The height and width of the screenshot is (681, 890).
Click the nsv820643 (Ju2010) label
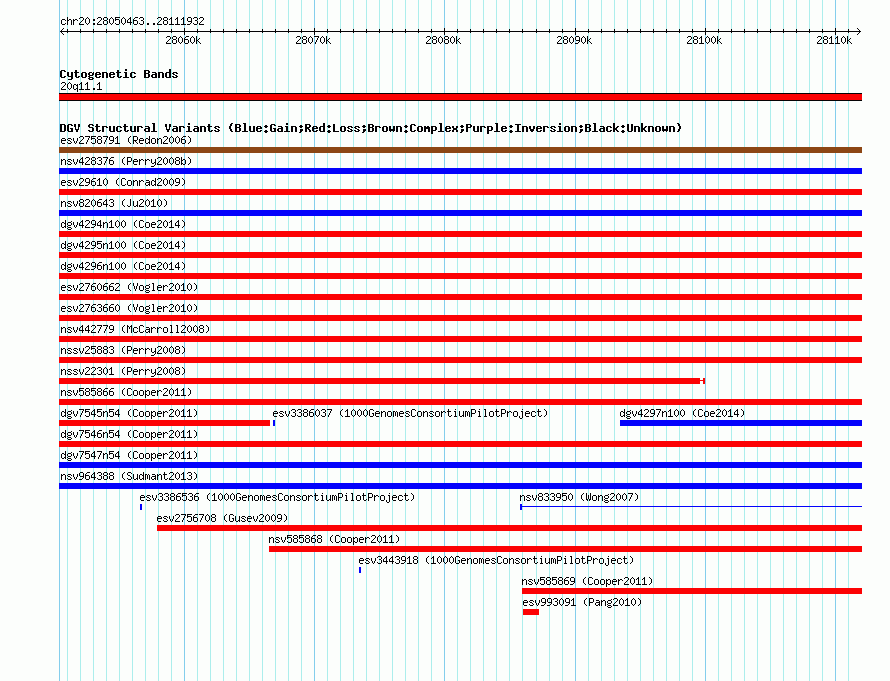point(114,203)
